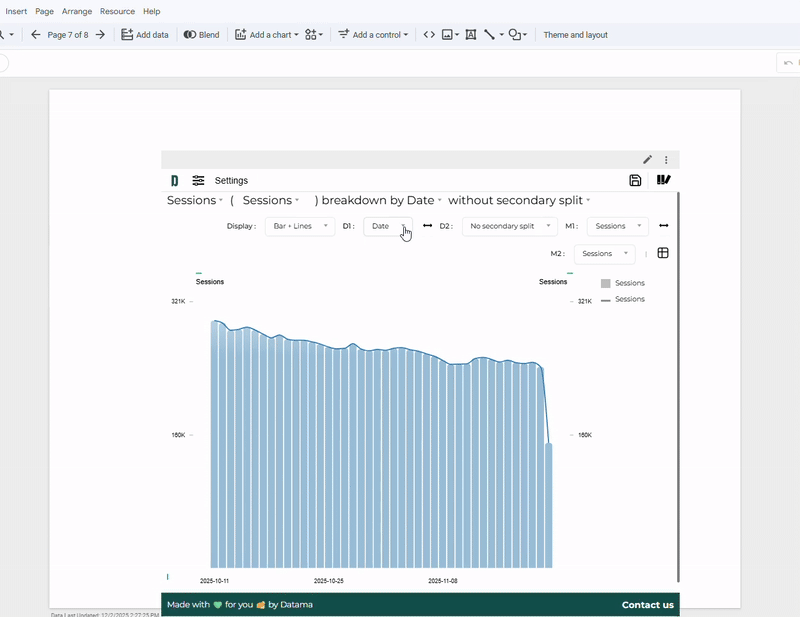The image size is (800, 617).
Task: Open the Arrange menu
Action: (77, 11)
